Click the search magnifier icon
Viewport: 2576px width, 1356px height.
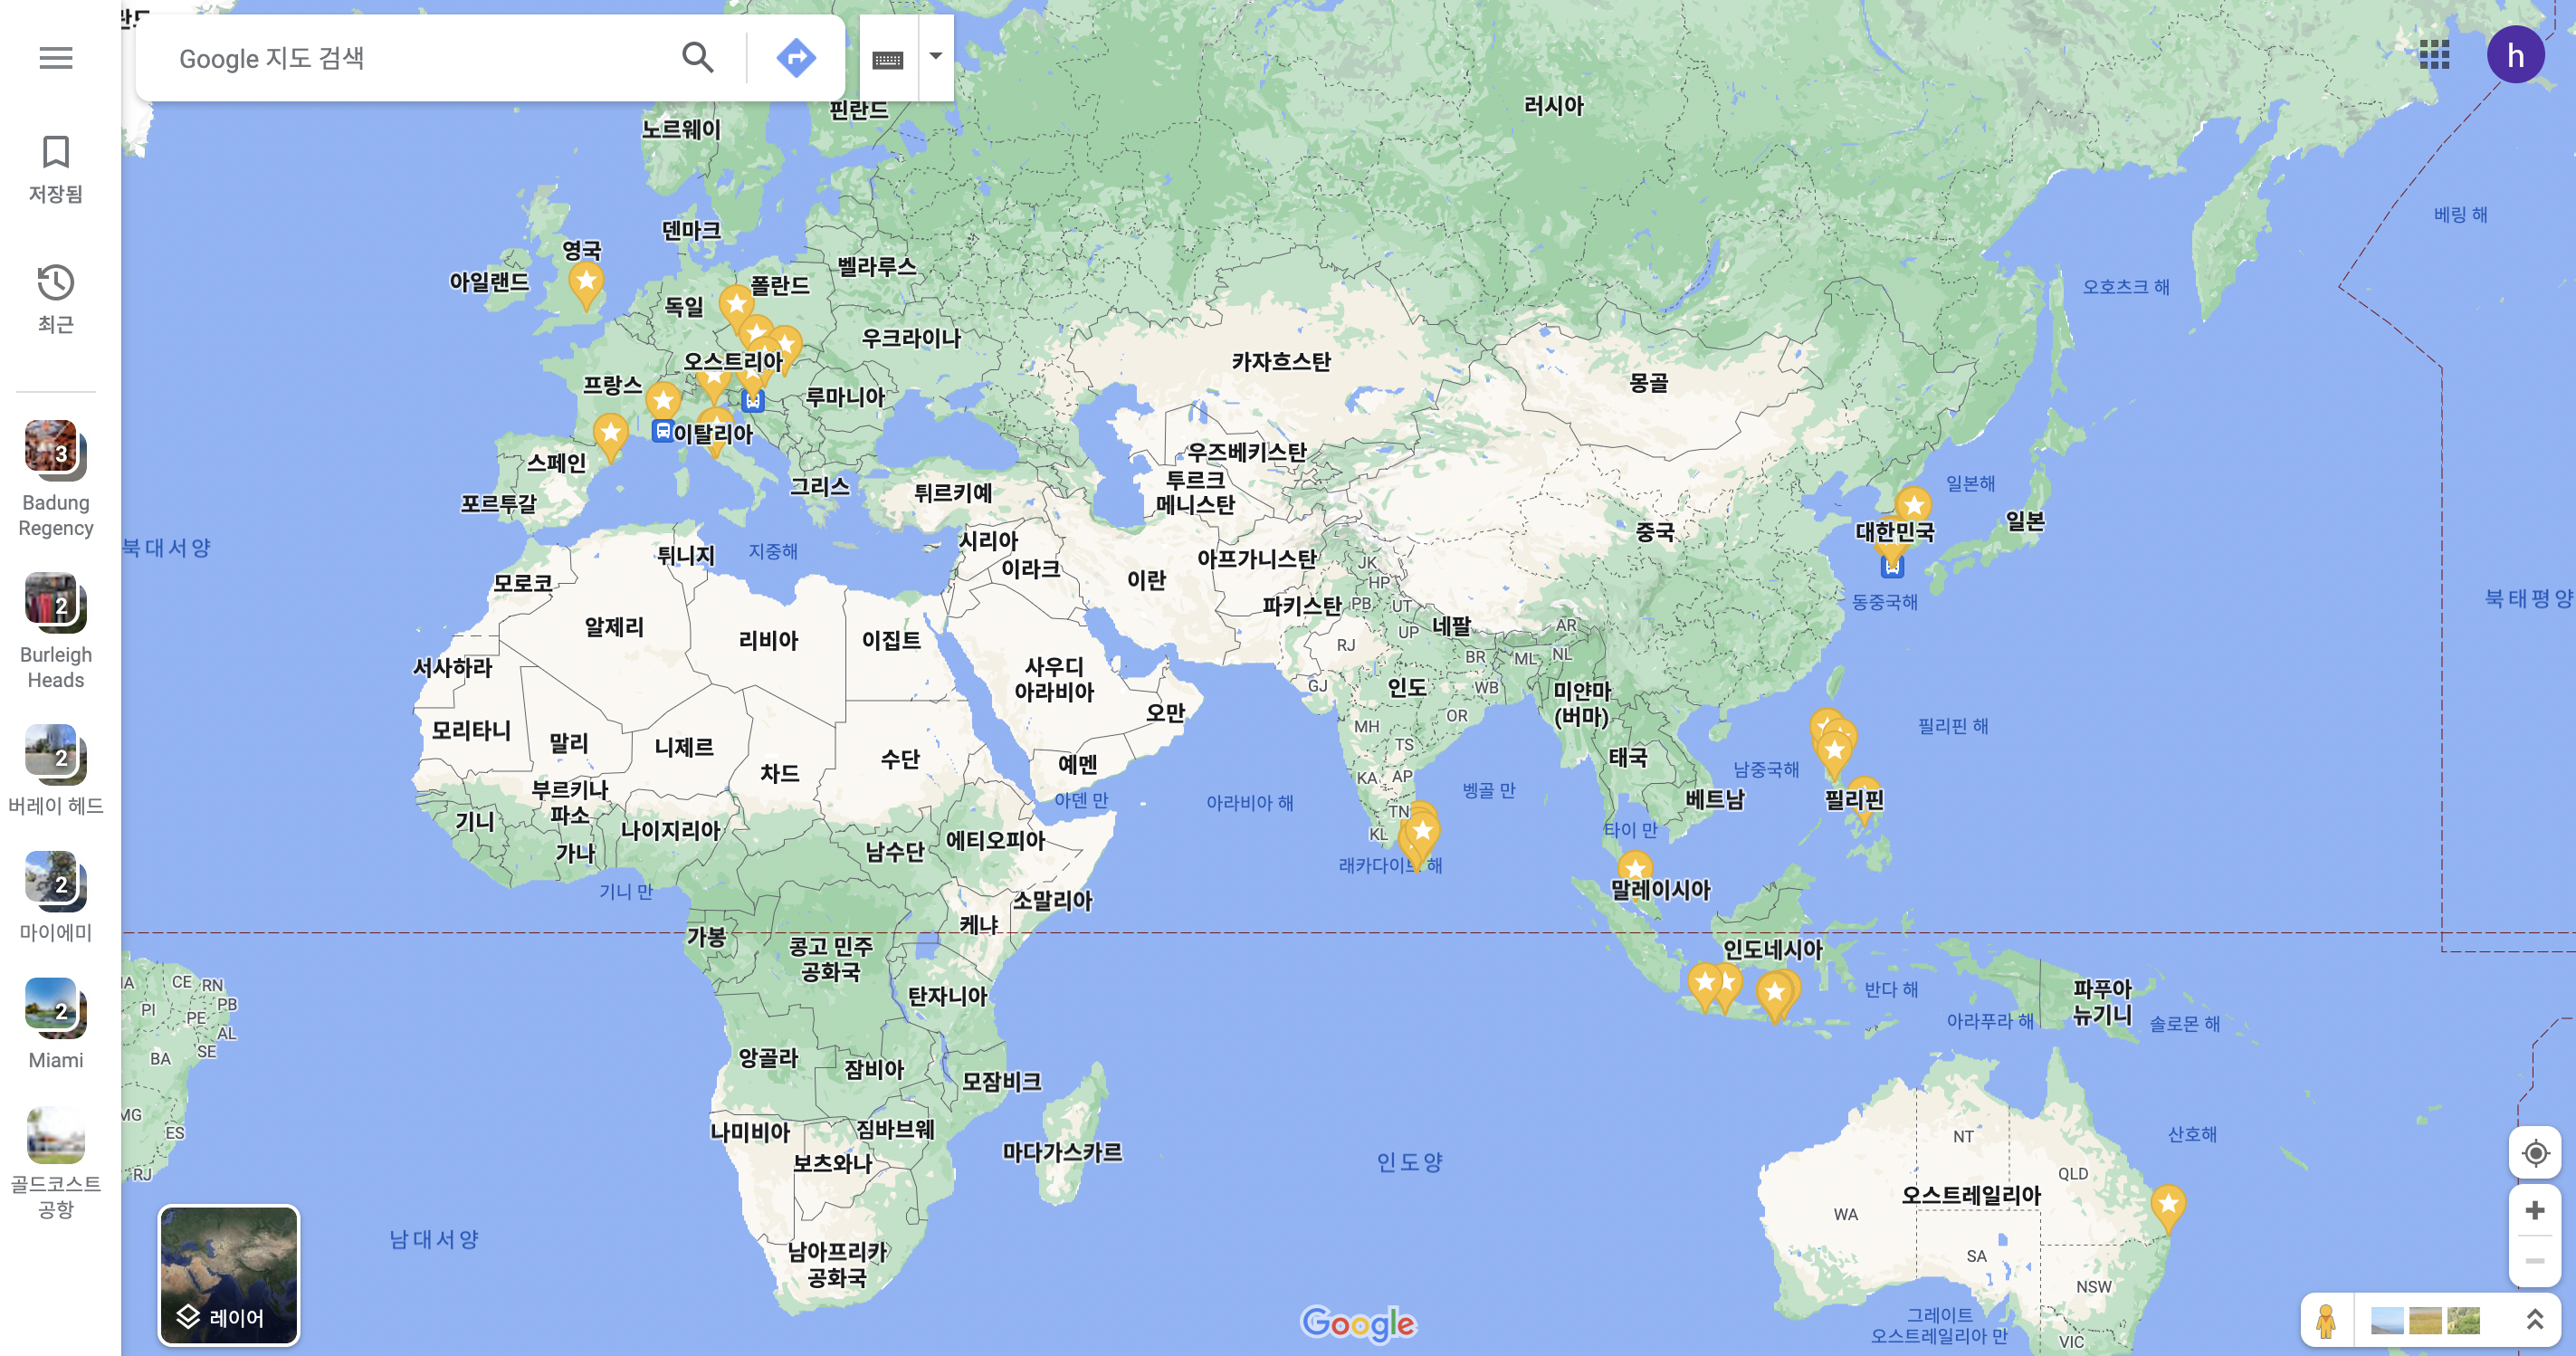(x=697, y=58)
